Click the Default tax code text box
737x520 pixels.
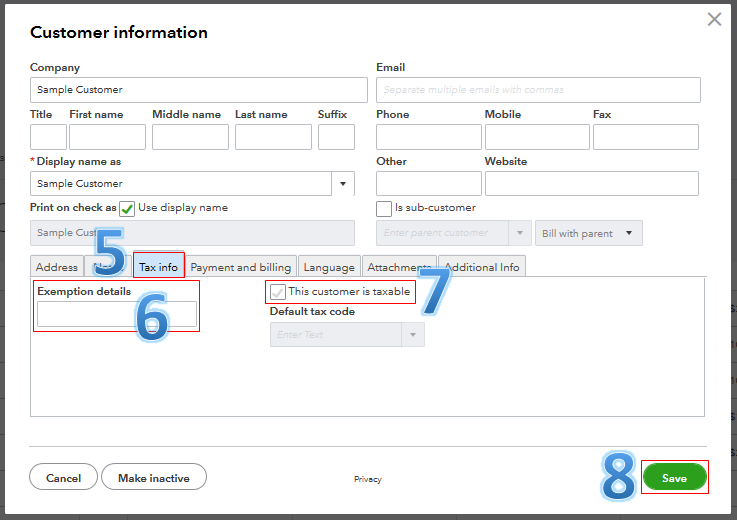pos(336,335)
